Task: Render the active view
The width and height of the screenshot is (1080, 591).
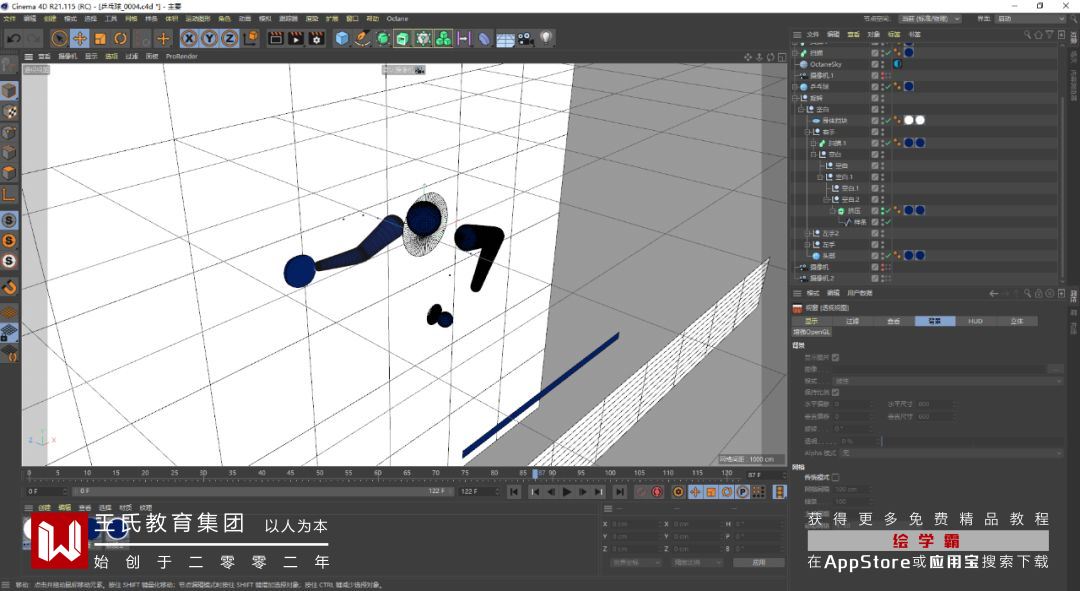Action: coord(276,39)
